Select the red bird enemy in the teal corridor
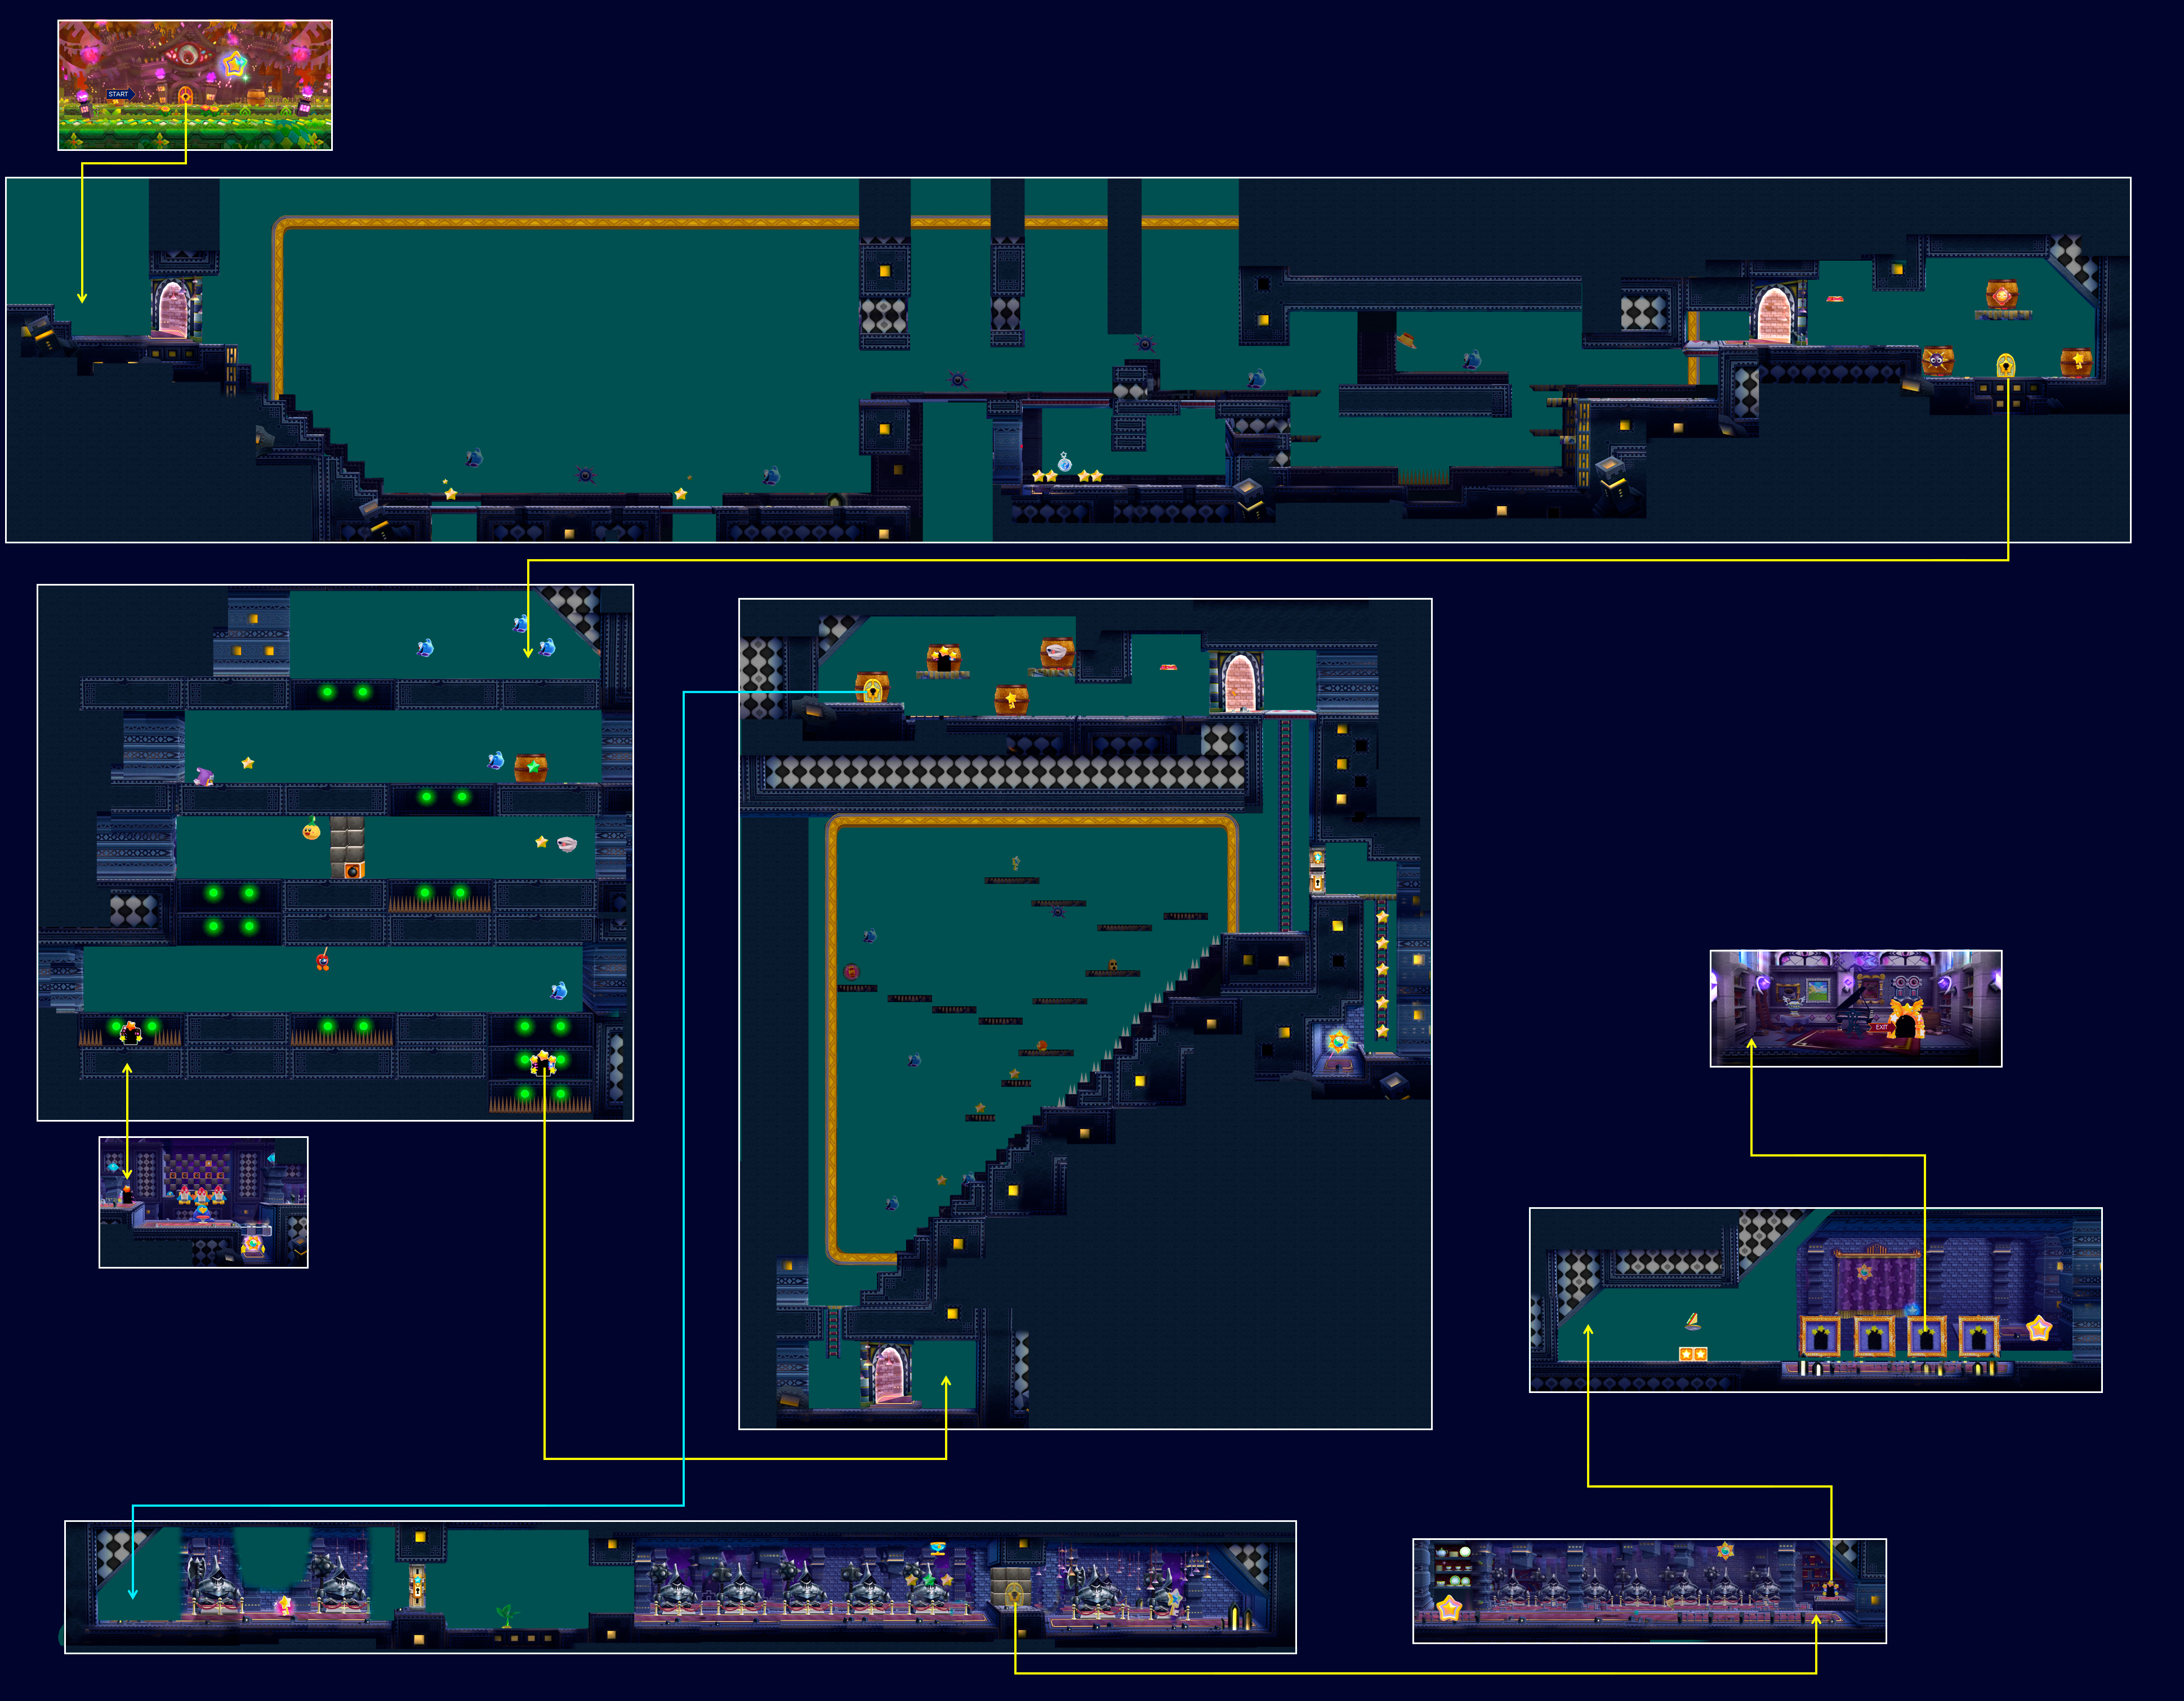The image size is (2184, 1701). [x=322, y=961]
